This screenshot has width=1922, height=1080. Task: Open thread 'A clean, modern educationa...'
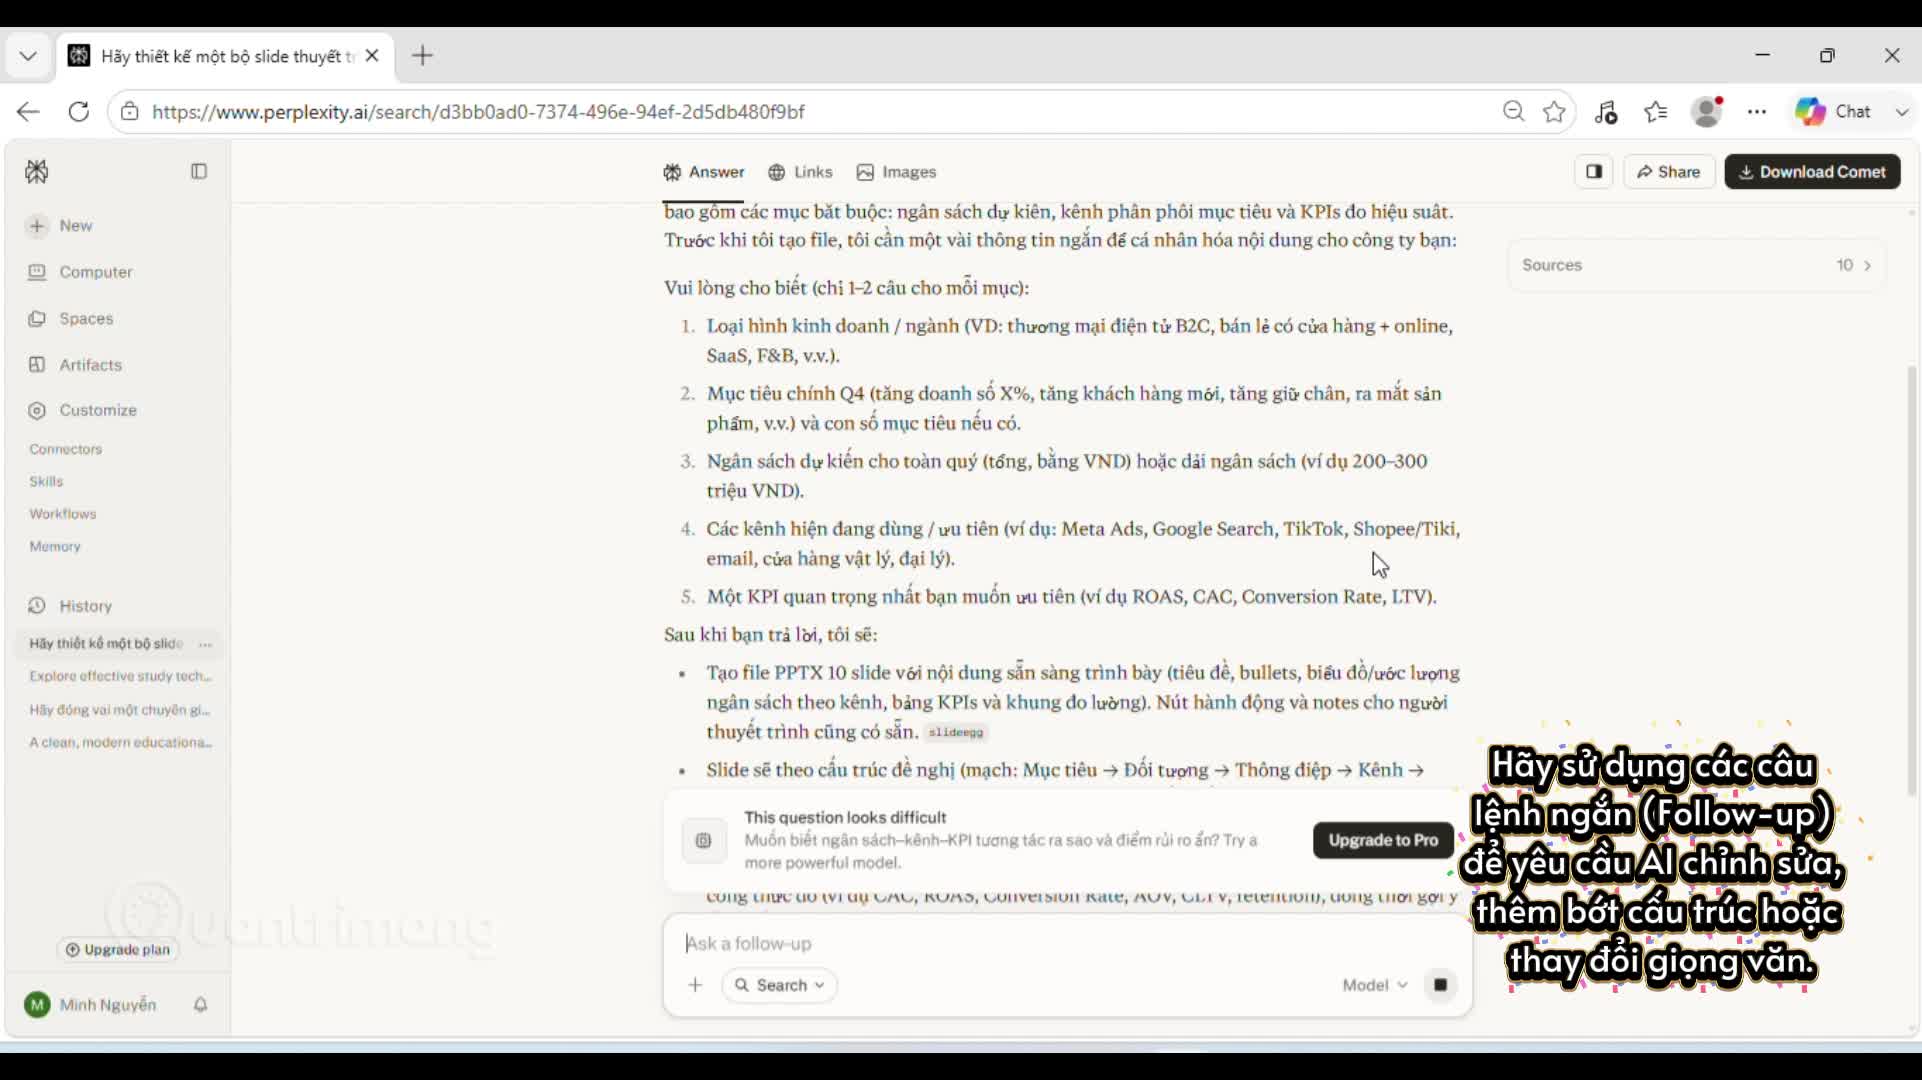(120, 742)
